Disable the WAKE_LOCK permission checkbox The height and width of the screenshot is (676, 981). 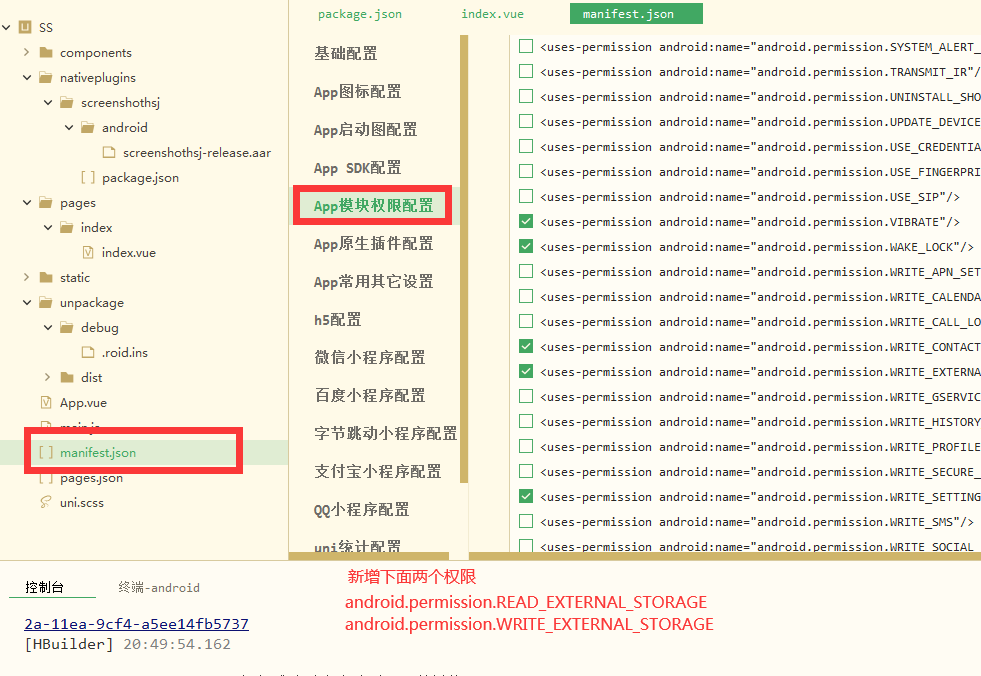tap(526, 246)
